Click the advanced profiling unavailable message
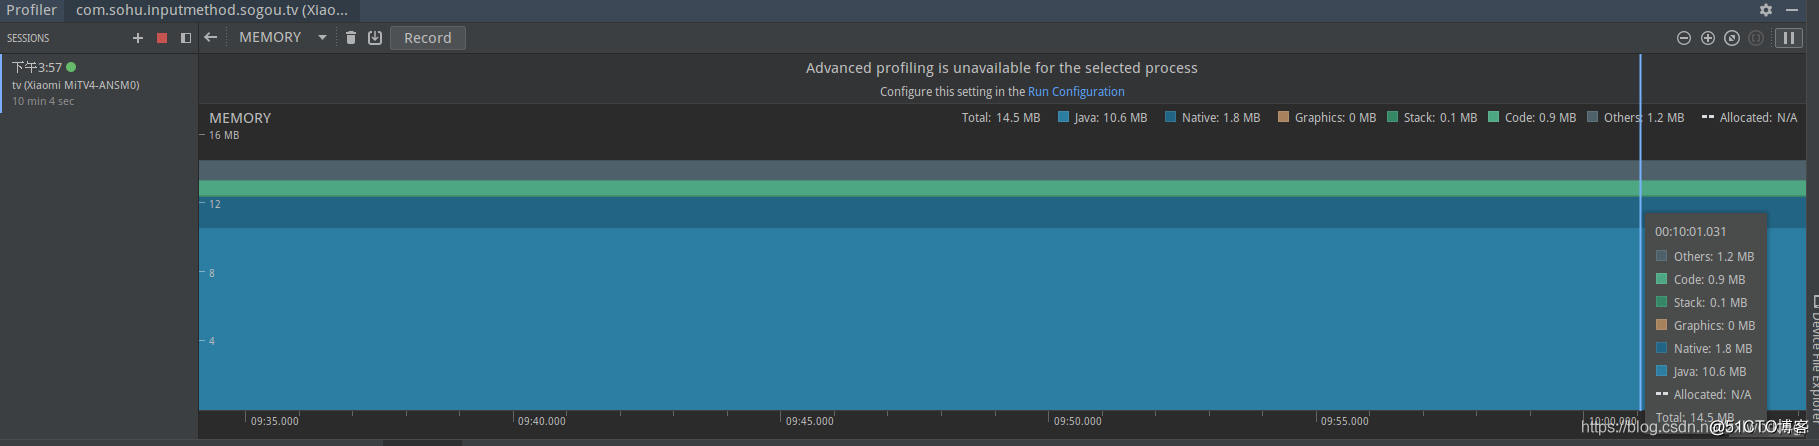 (x=1002, y=68)
